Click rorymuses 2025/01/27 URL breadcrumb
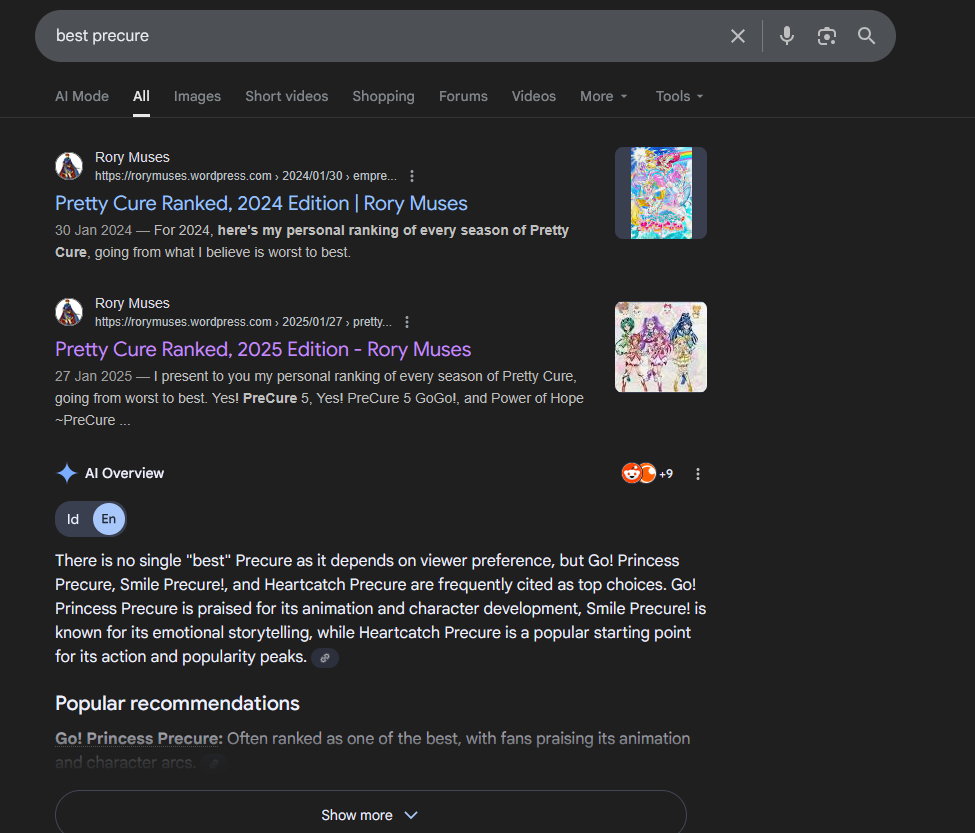Screen dimensions: 975x833 coord(243,322)
